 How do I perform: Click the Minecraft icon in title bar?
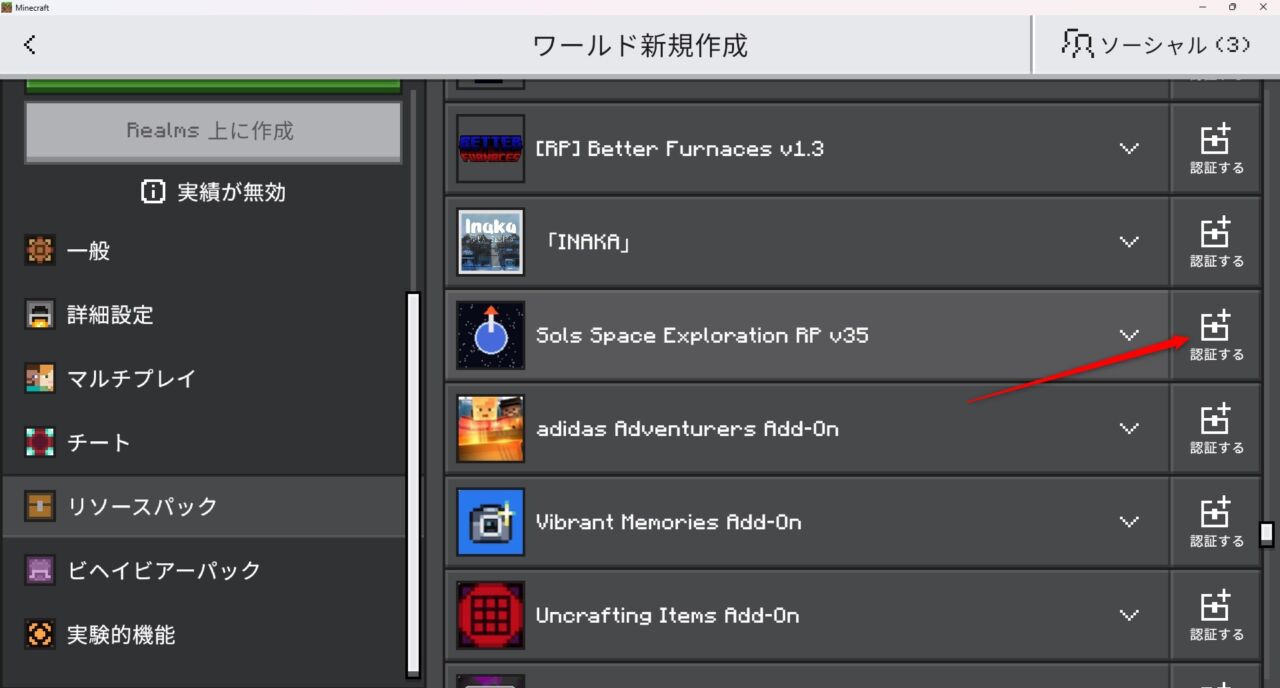pos(7,7)
